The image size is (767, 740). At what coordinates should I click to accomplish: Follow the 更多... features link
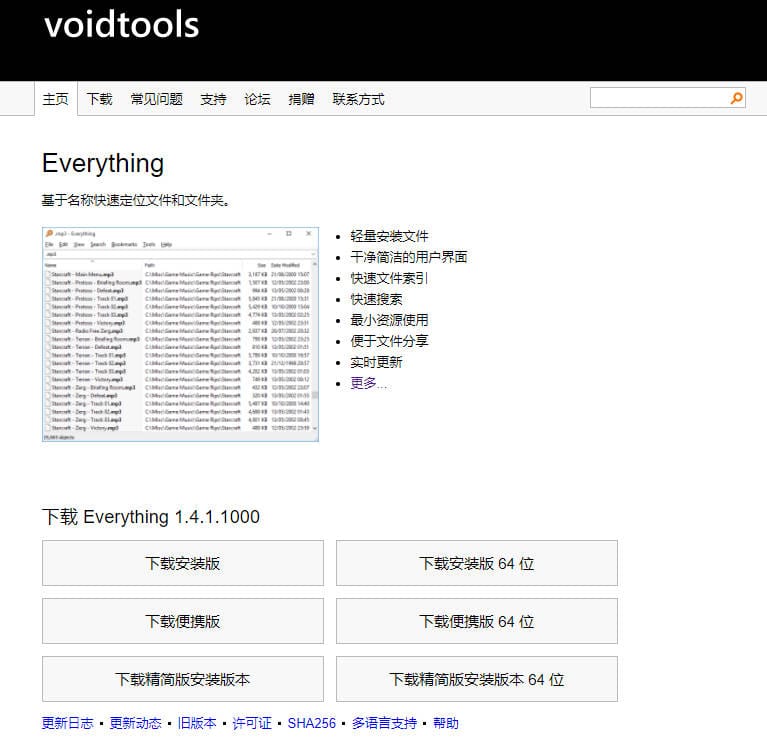point(368,383)
